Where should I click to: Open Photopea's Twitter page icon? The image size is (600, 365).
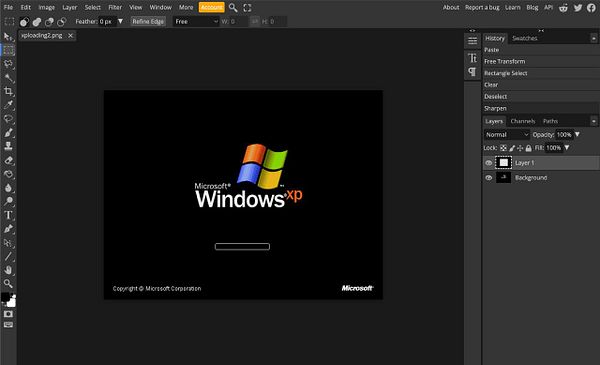578,8
